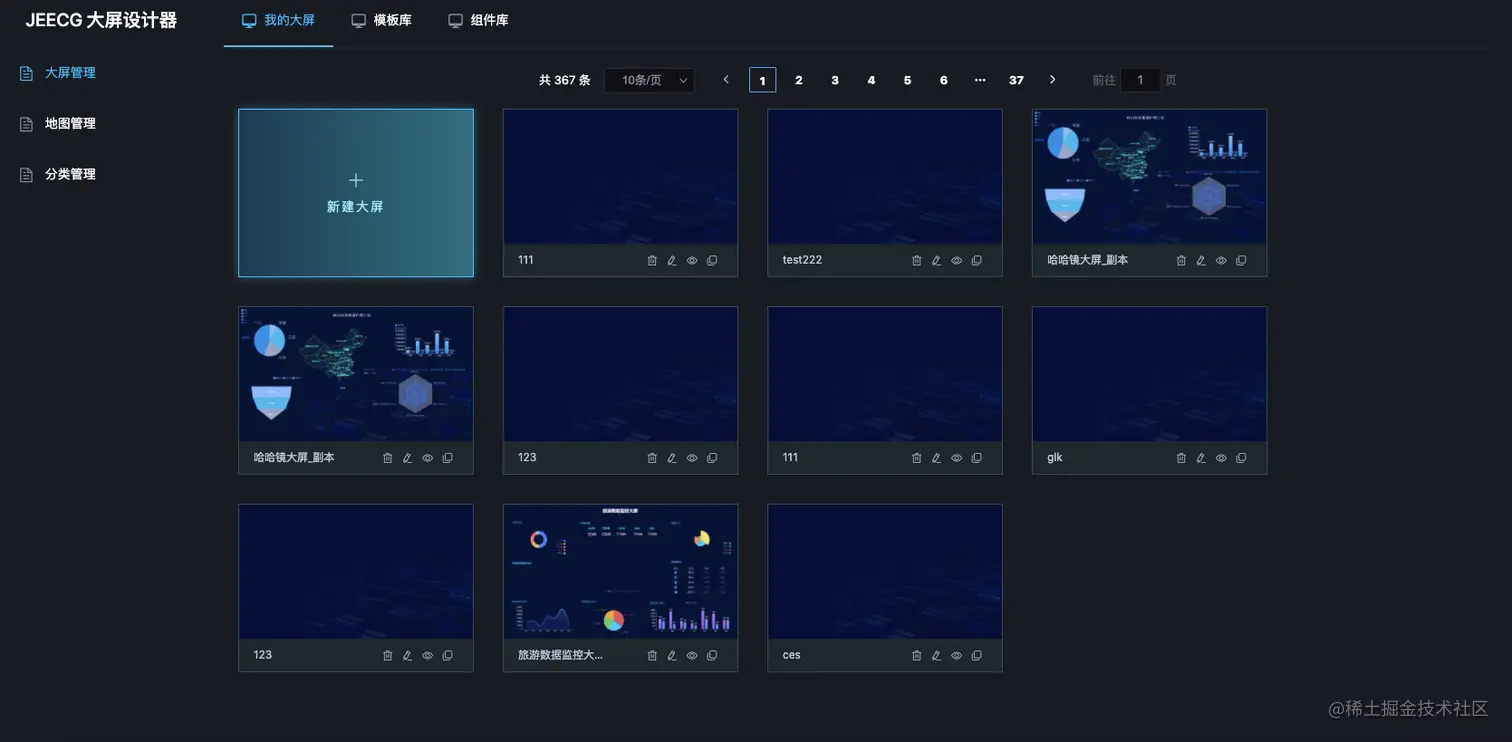Switch to the 我的大屏 tab
The width and height of the screenshot is (1512, 742).
pyautogui.click(x=279, y=20)
